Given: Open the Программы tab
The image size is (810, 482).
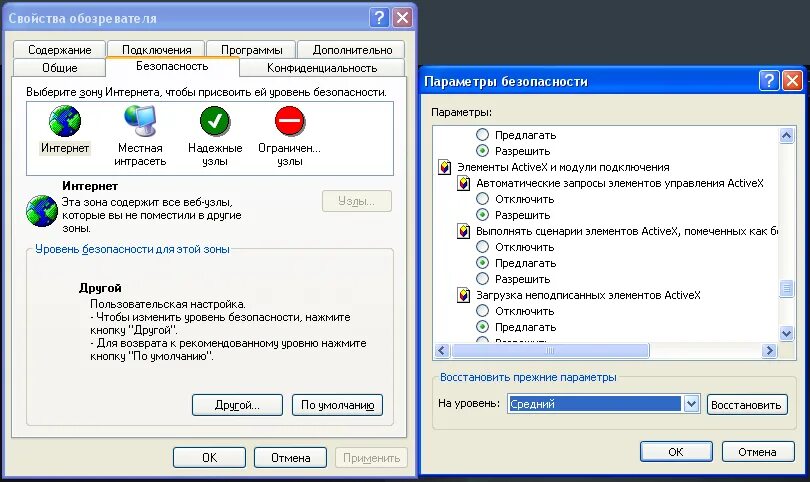Looking at the screenshot, I should point(252,50).
